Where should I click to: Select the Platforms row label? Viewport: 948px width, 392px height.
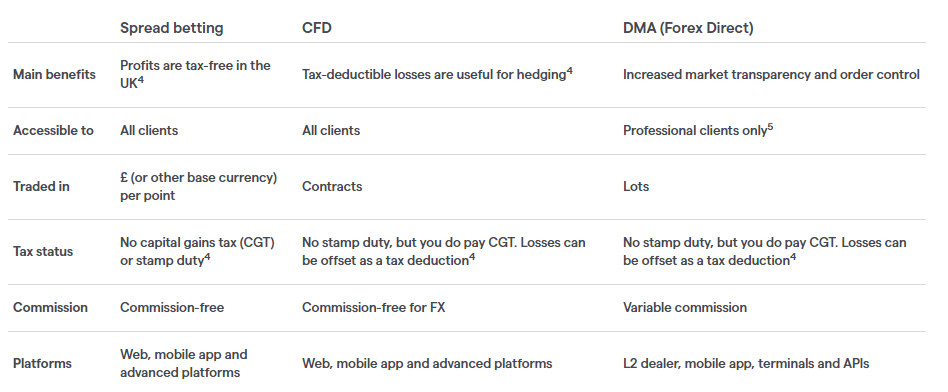42,364
